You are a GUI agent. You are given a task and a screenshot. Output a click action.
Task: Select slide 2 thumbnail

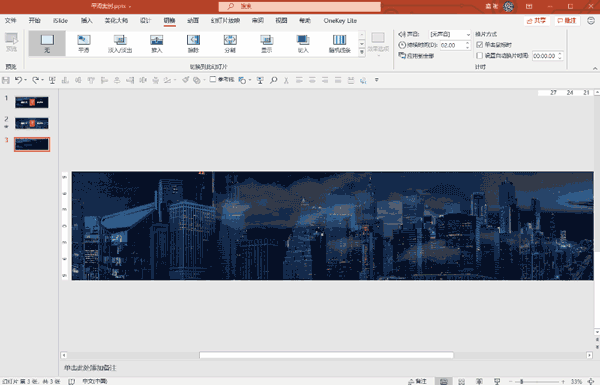click(x=32, y=123)
